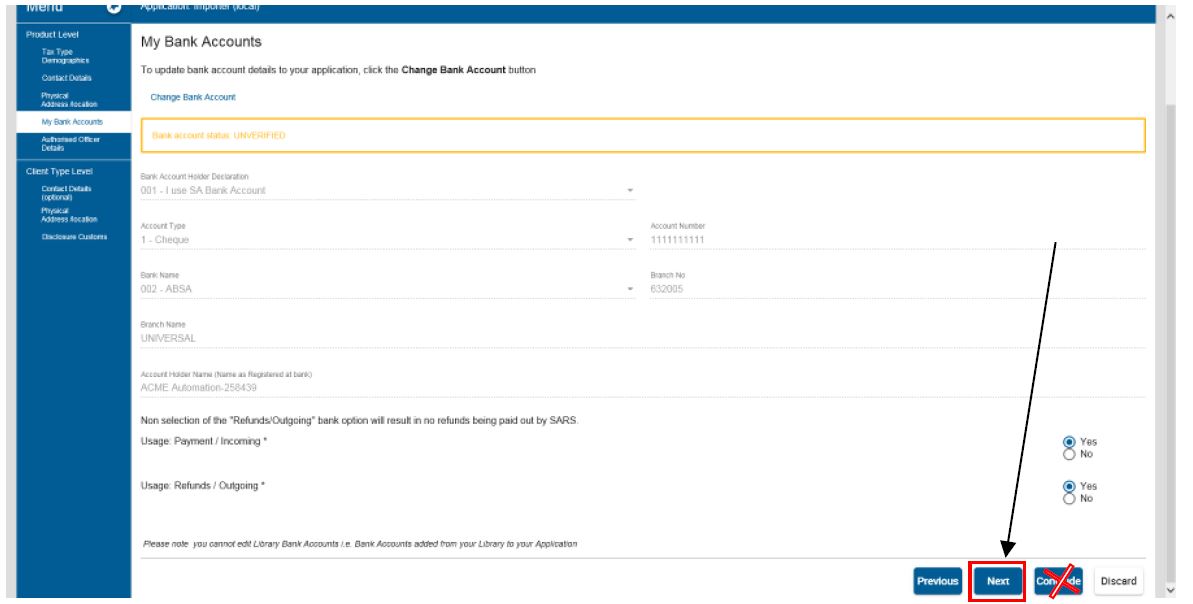Click the Branch No field
This screenshot has height=604, width=1193.
coord(897,289)
